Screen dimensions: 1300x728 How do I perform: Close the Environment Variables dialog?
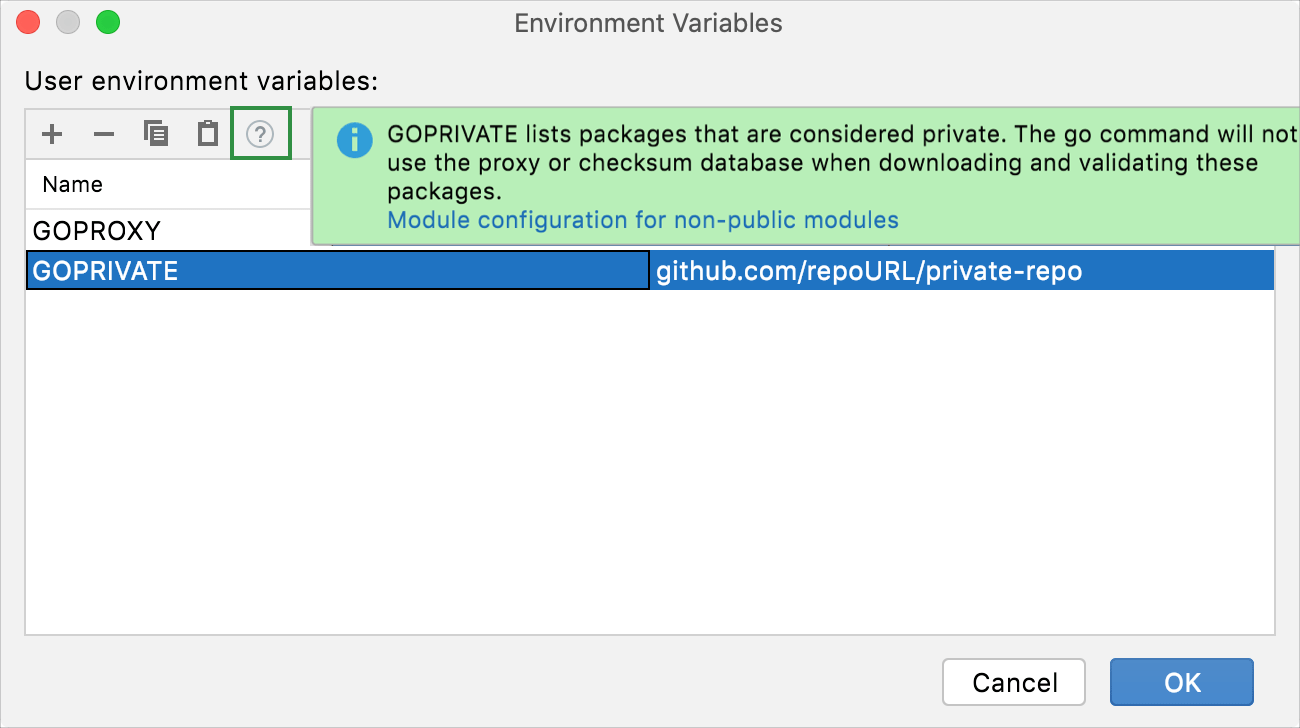point(27,21)
